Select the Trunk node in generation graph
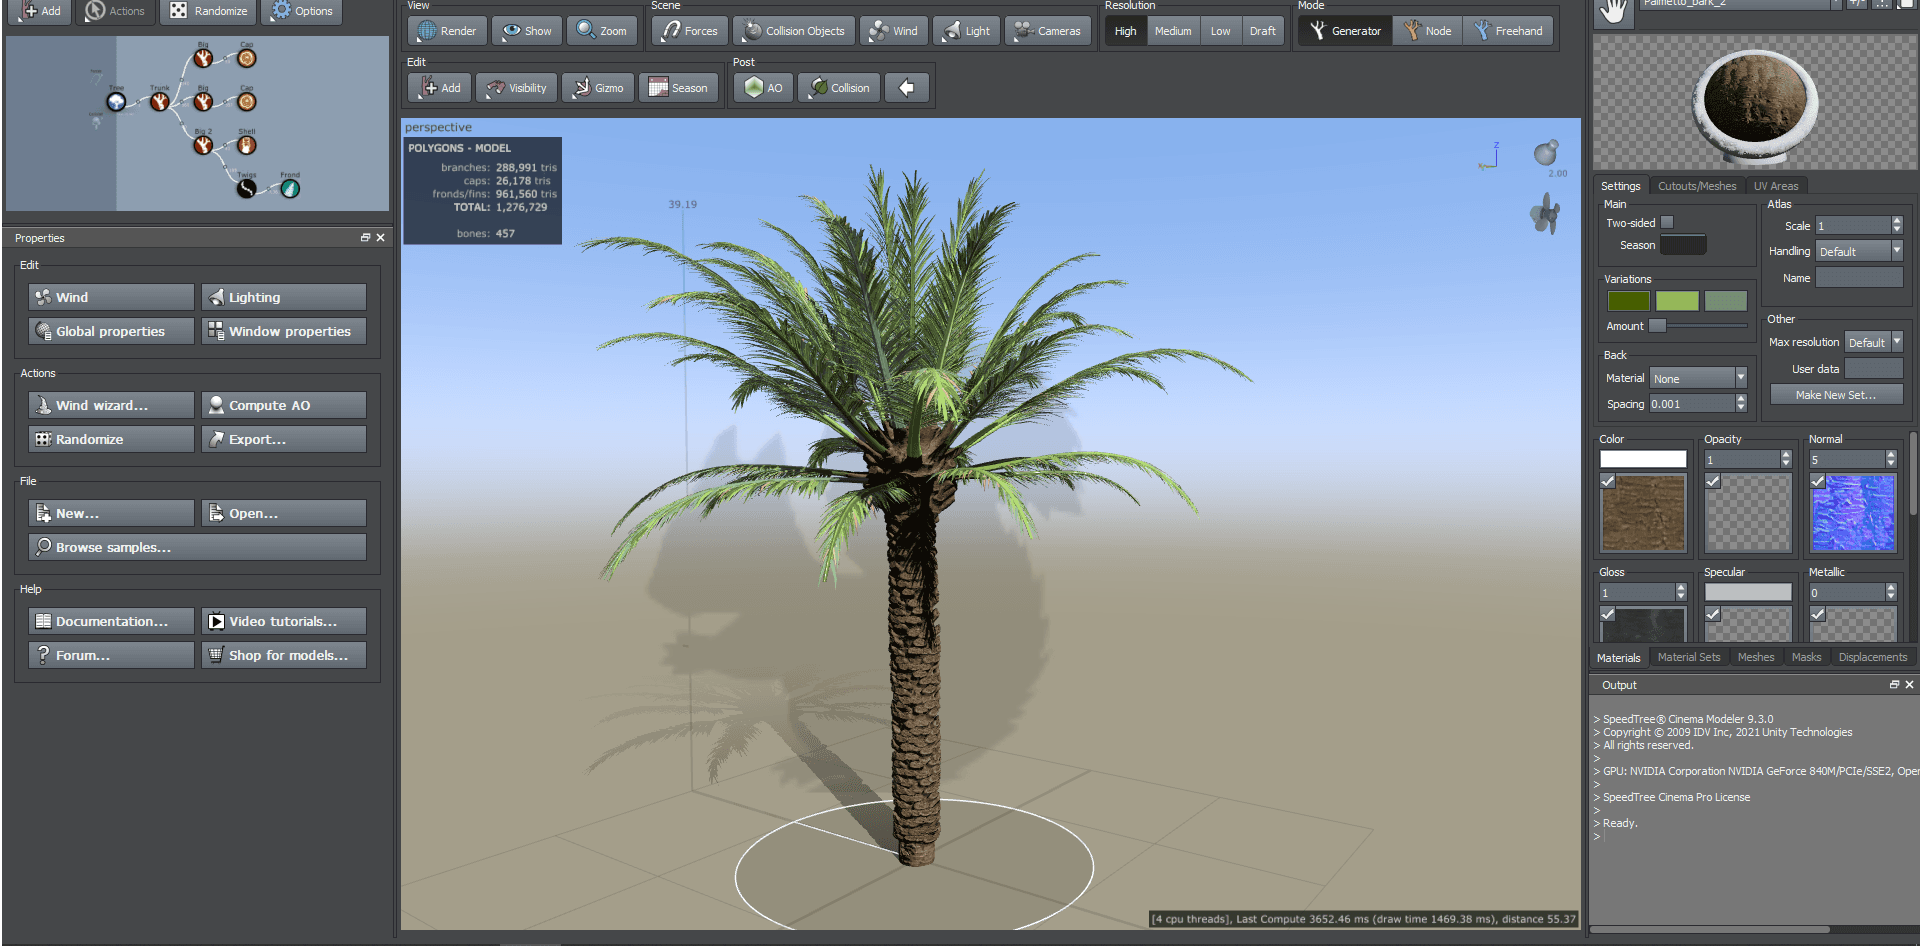Screen dimensions: 1920x946 160,101
